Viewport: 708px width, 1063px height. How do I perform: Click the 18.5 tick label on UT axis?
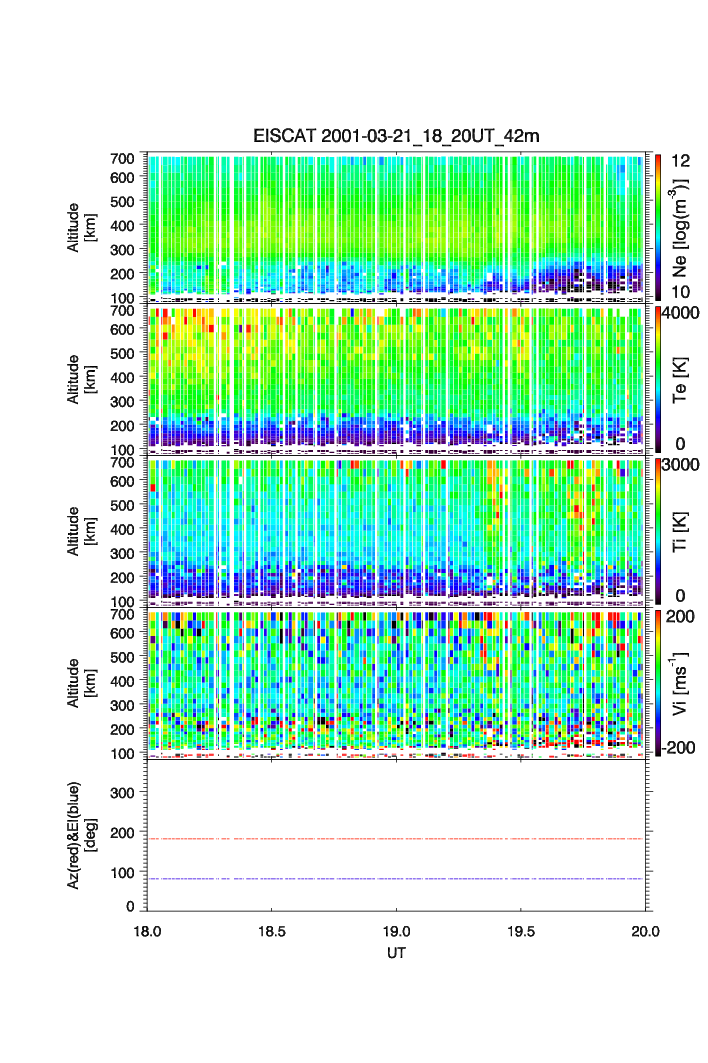click(273, 930)
